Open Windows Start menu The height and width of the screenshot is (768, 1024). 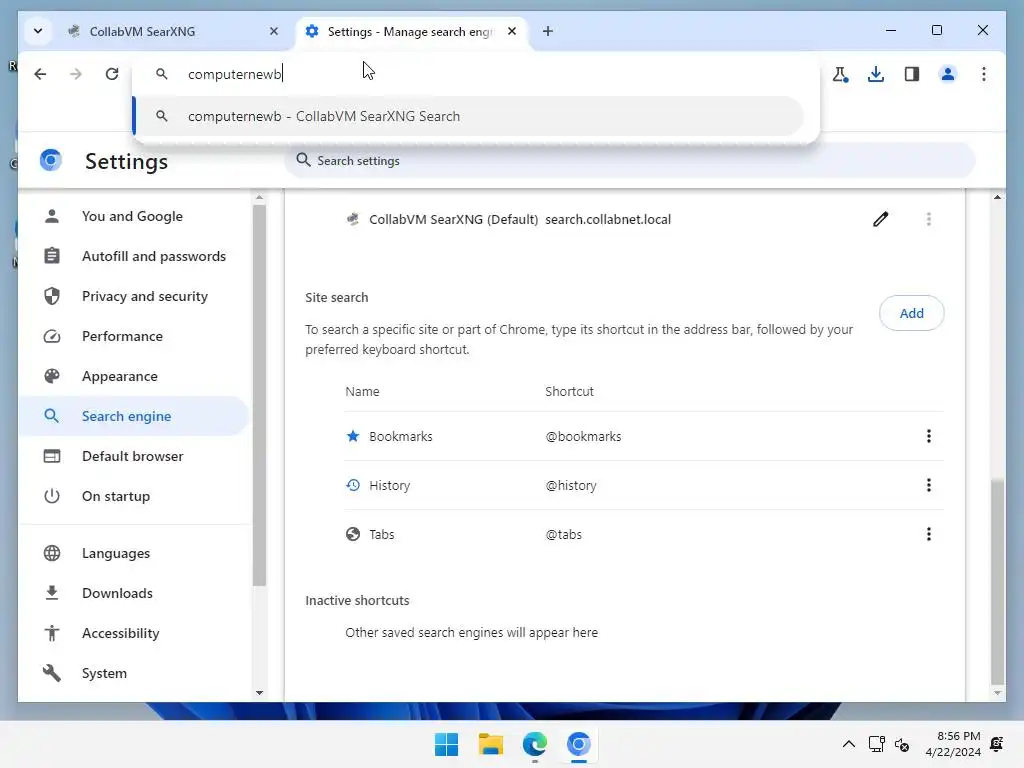pyautogui.click(x=447, y=744)
